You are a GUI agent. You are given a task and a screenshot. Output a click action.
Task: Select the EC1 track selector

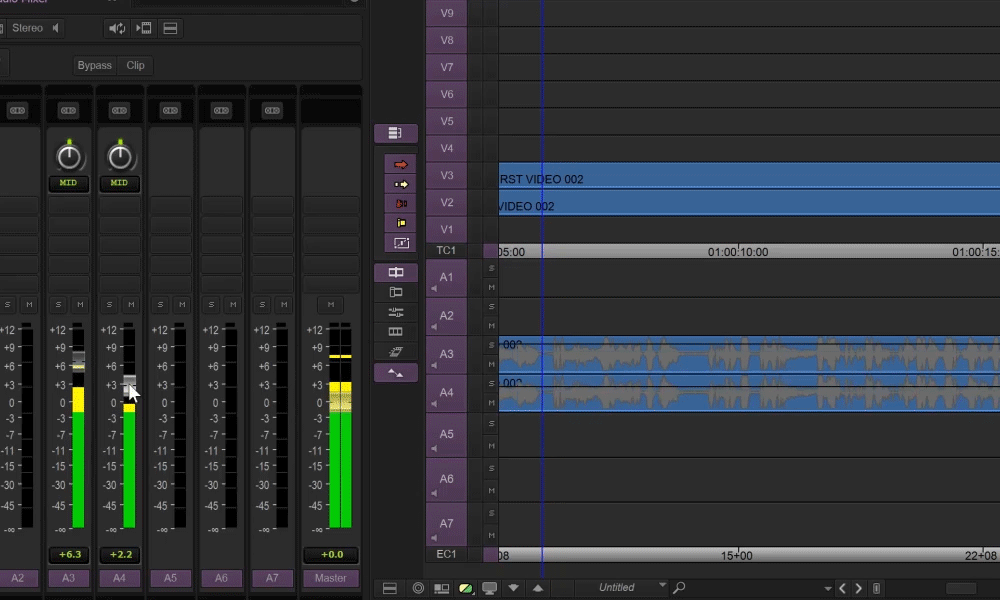pyautogui.click(x=446, y=554)
